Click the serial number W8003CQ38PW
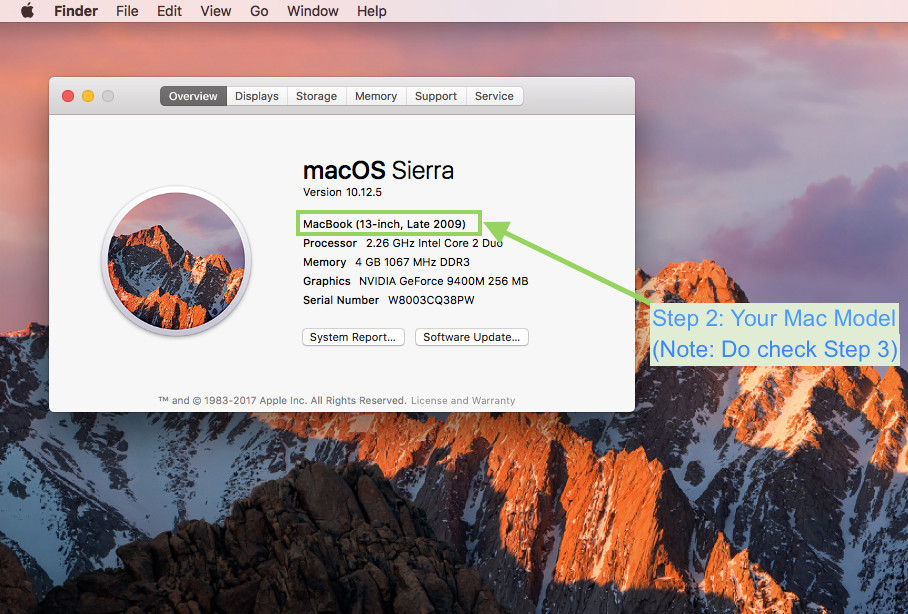908x614 pixels. click(431, 301)
